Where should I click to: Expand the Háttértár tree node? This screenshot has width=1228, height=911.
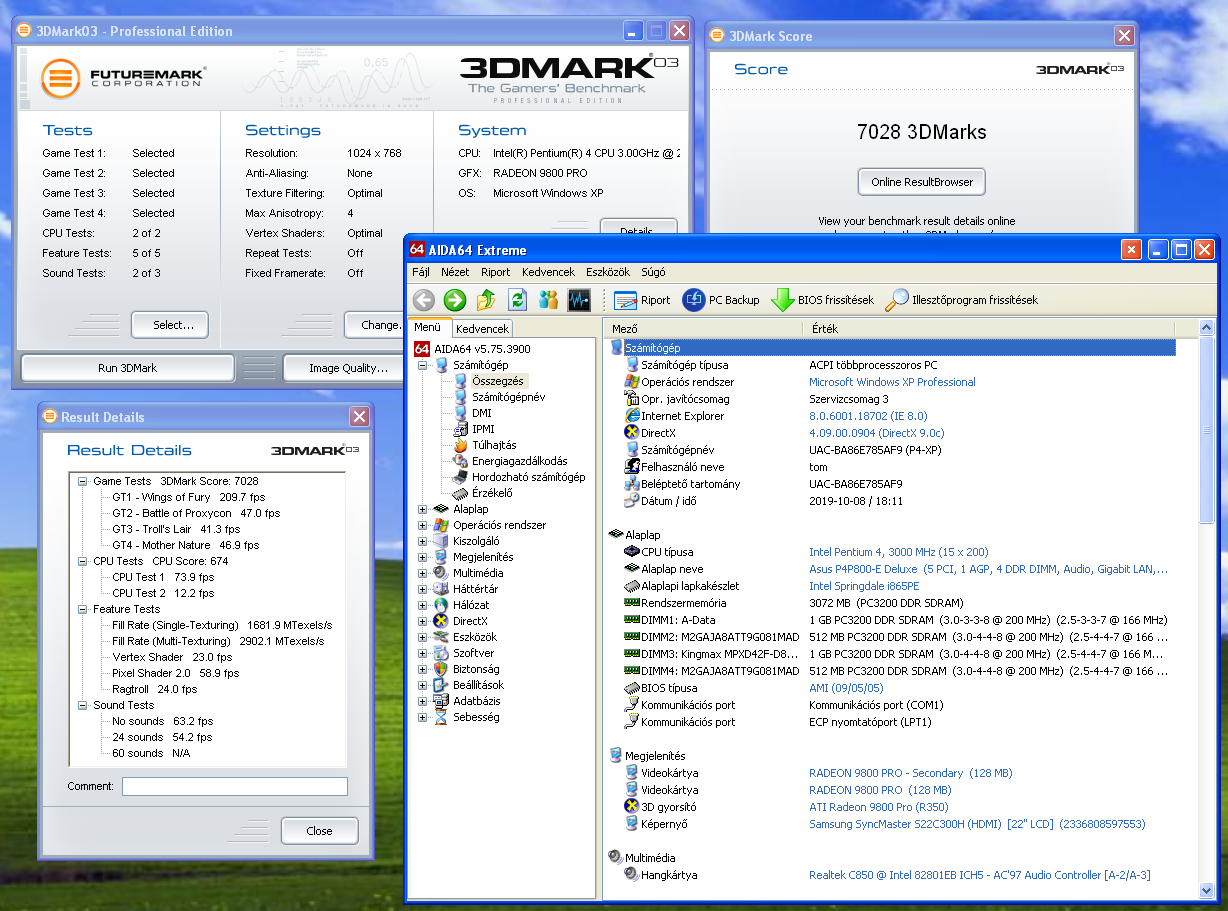[x=422, y=589]
